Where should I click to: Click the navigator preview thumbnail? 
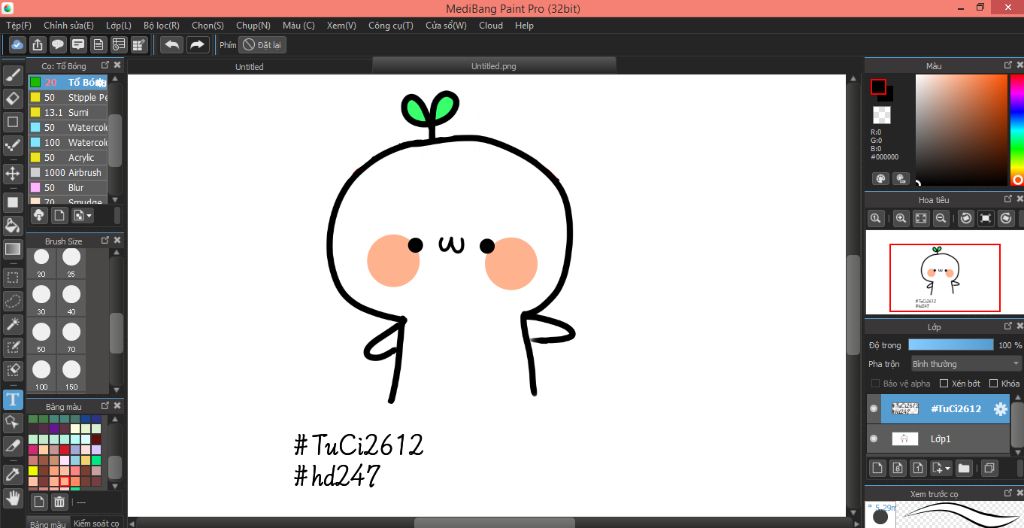[x=944, y=272]
